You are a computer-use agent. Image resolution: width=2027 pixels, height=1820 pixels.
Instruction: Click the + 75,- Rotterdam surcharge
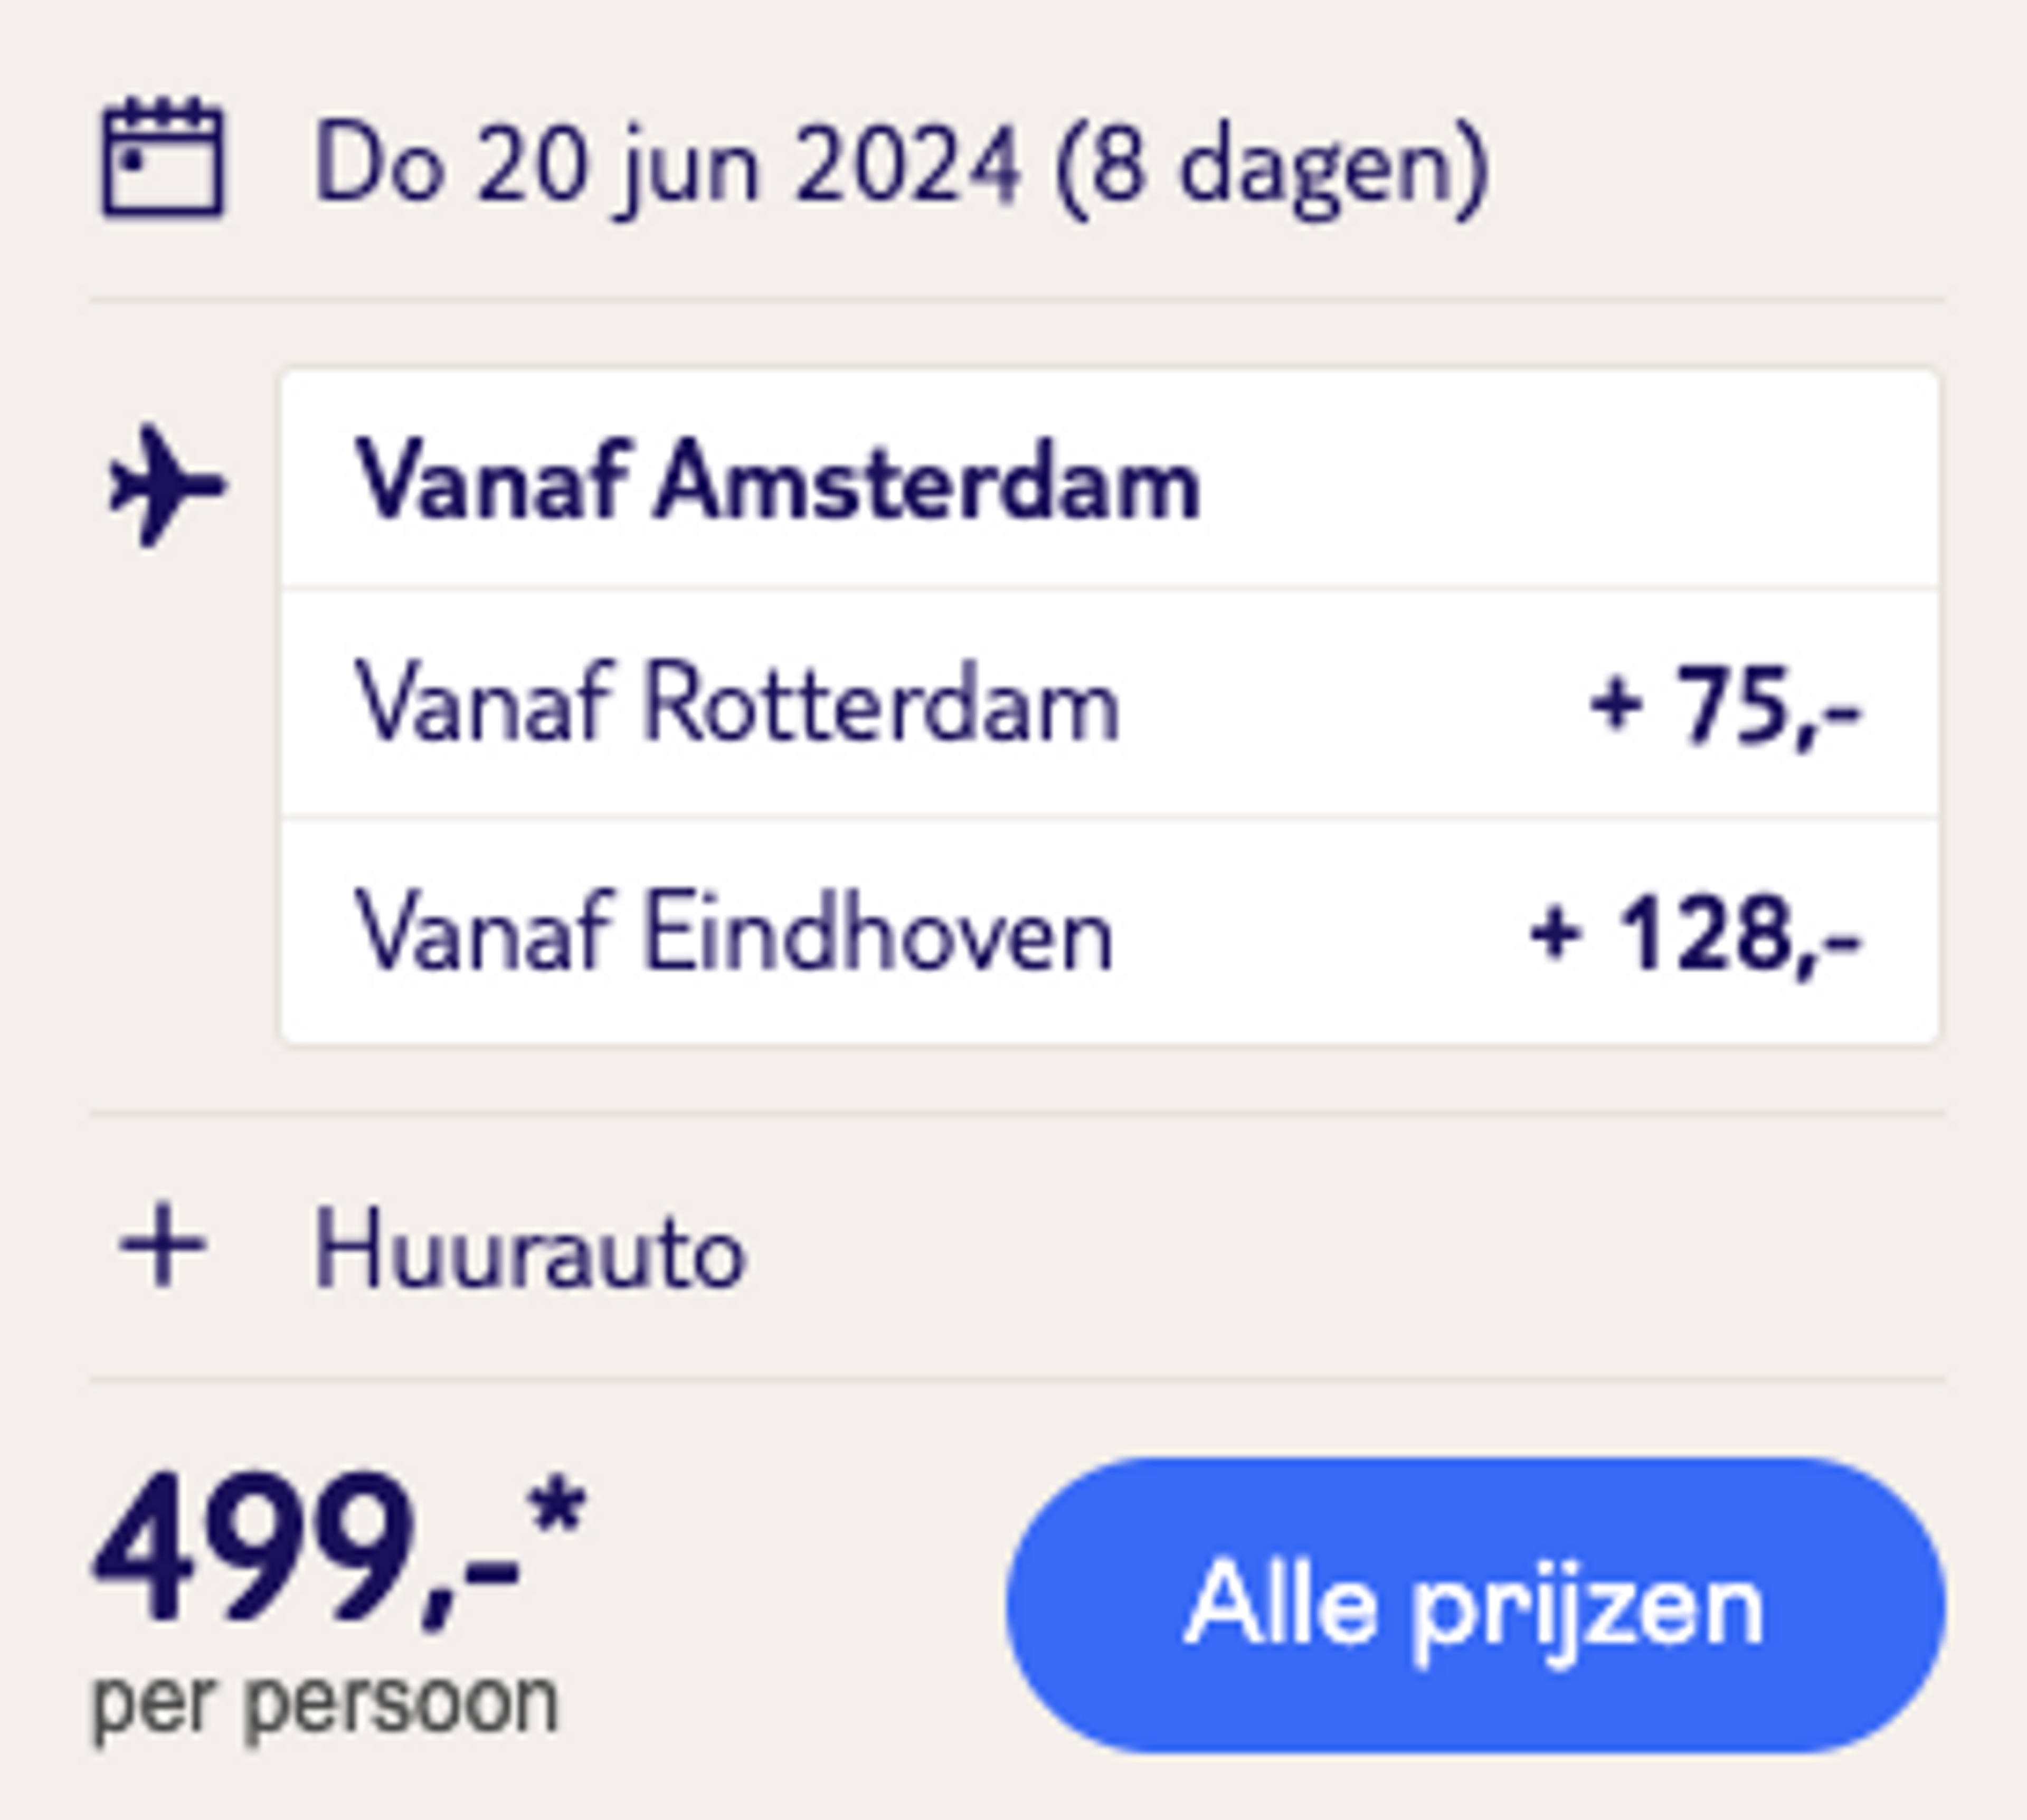pyautogui.click(x=1725, y=706)
